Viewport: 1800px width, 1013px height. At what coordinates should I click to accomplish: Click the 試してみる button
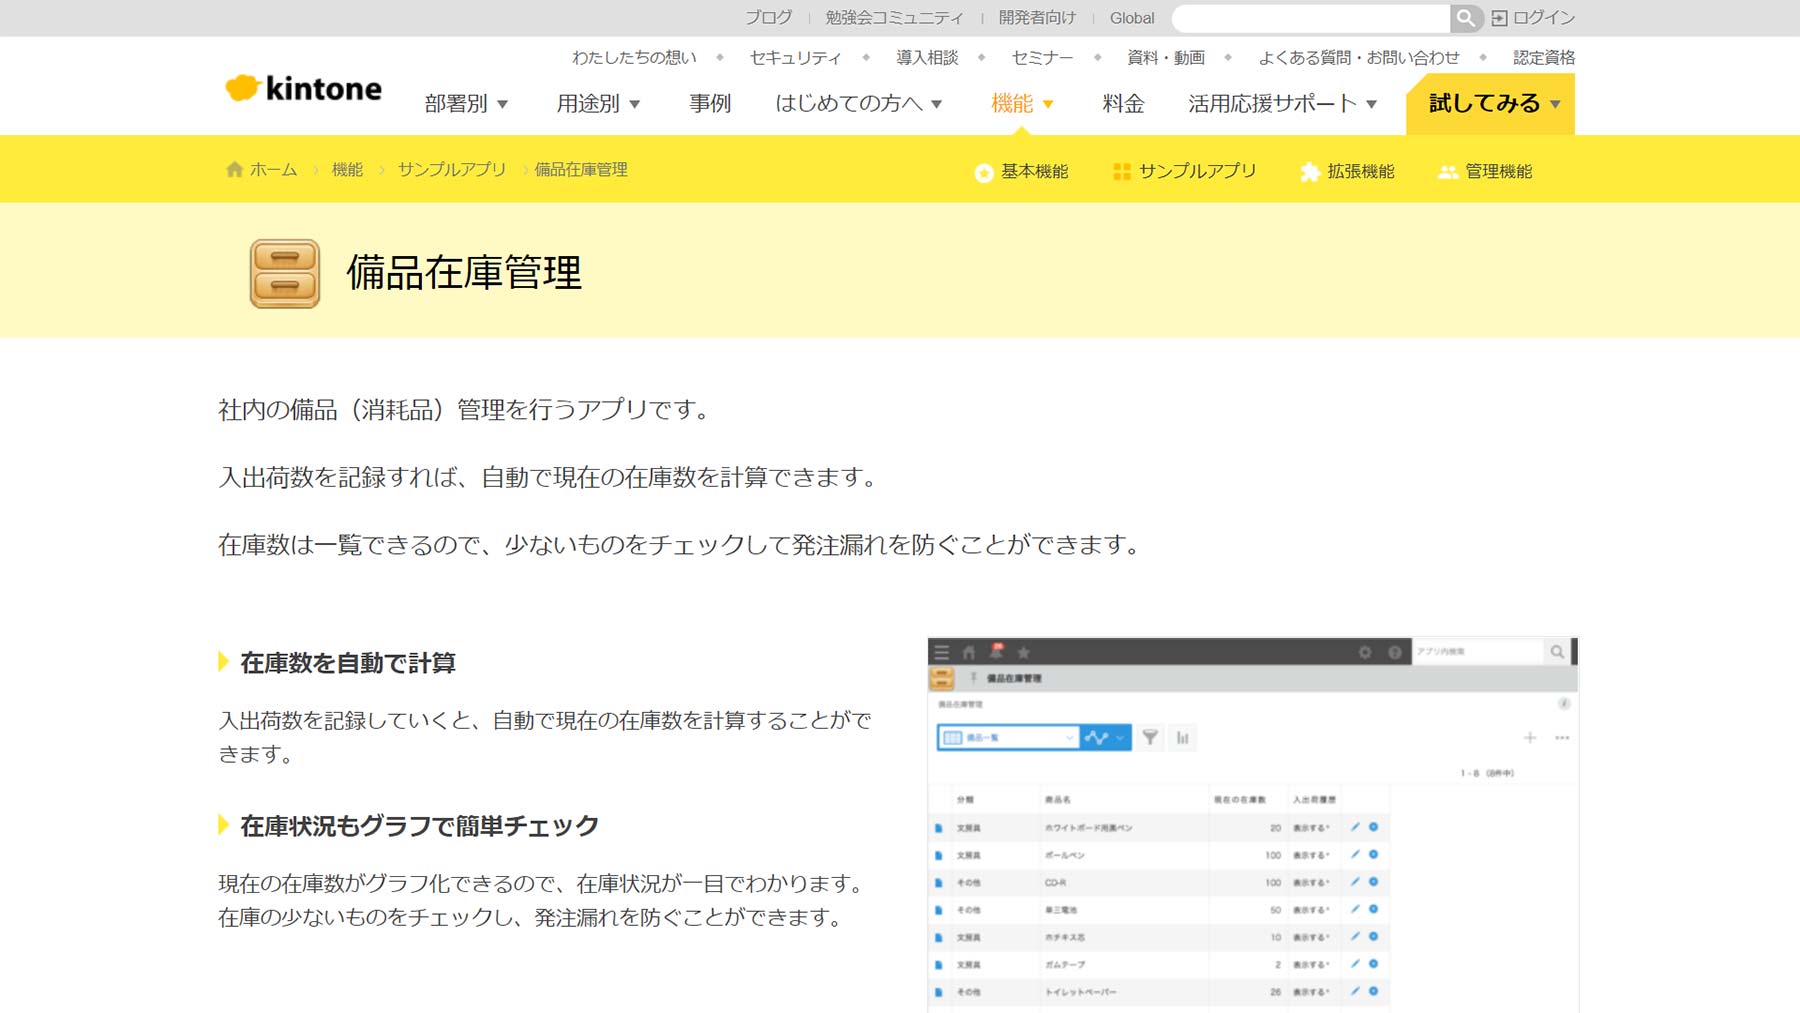click(1490, 103)
